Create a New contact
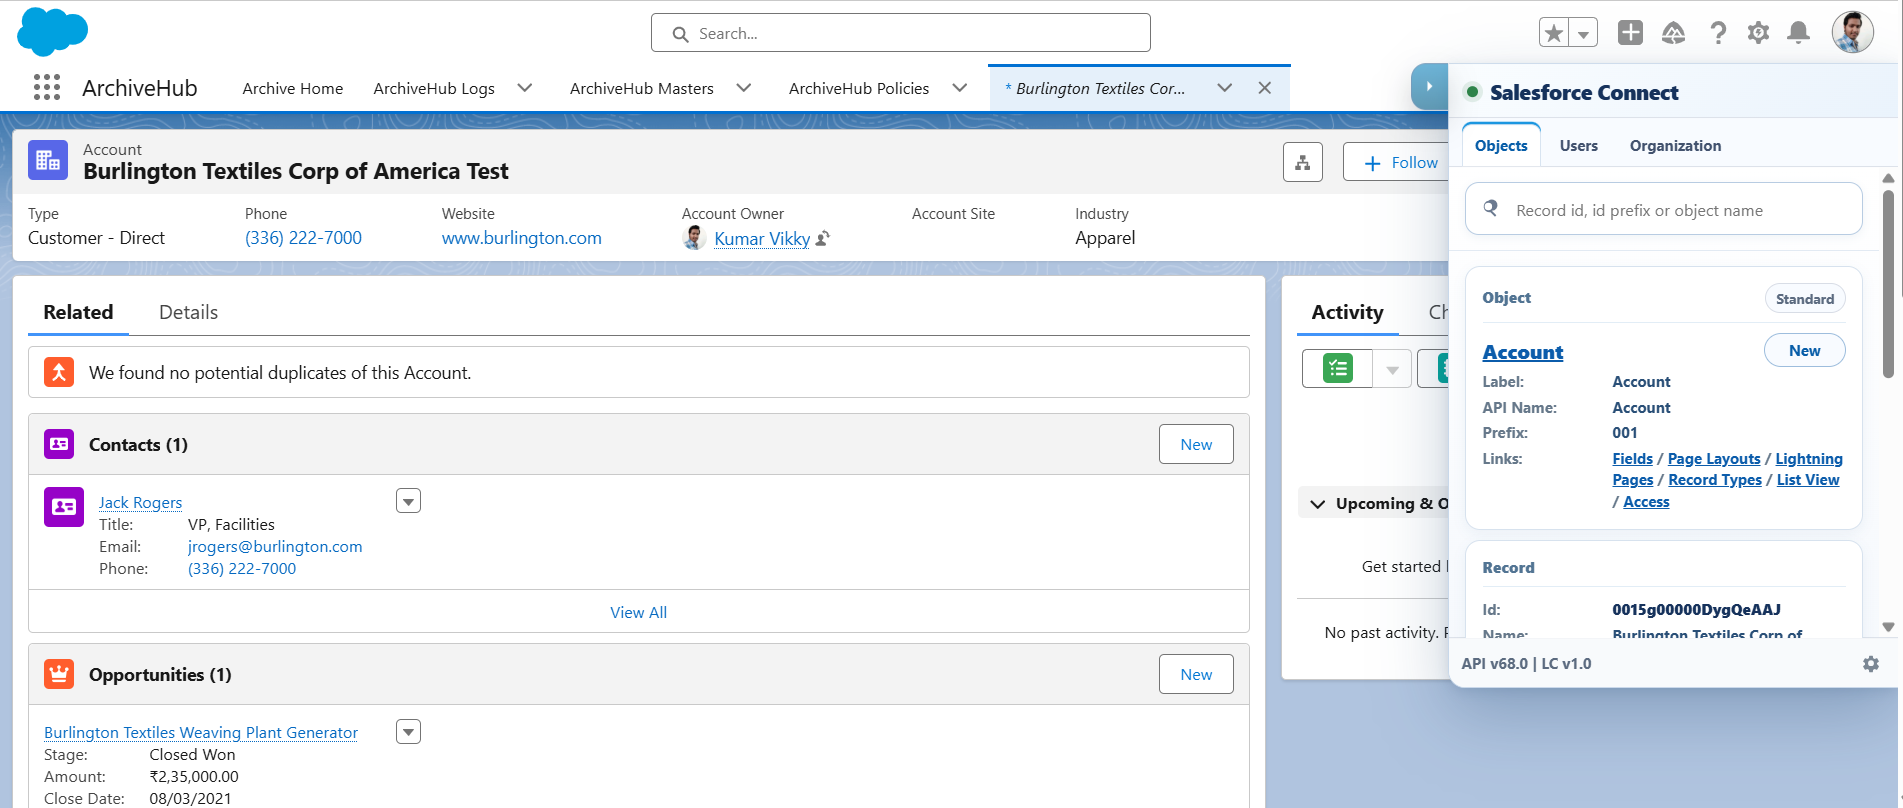 pos(1196,444)
